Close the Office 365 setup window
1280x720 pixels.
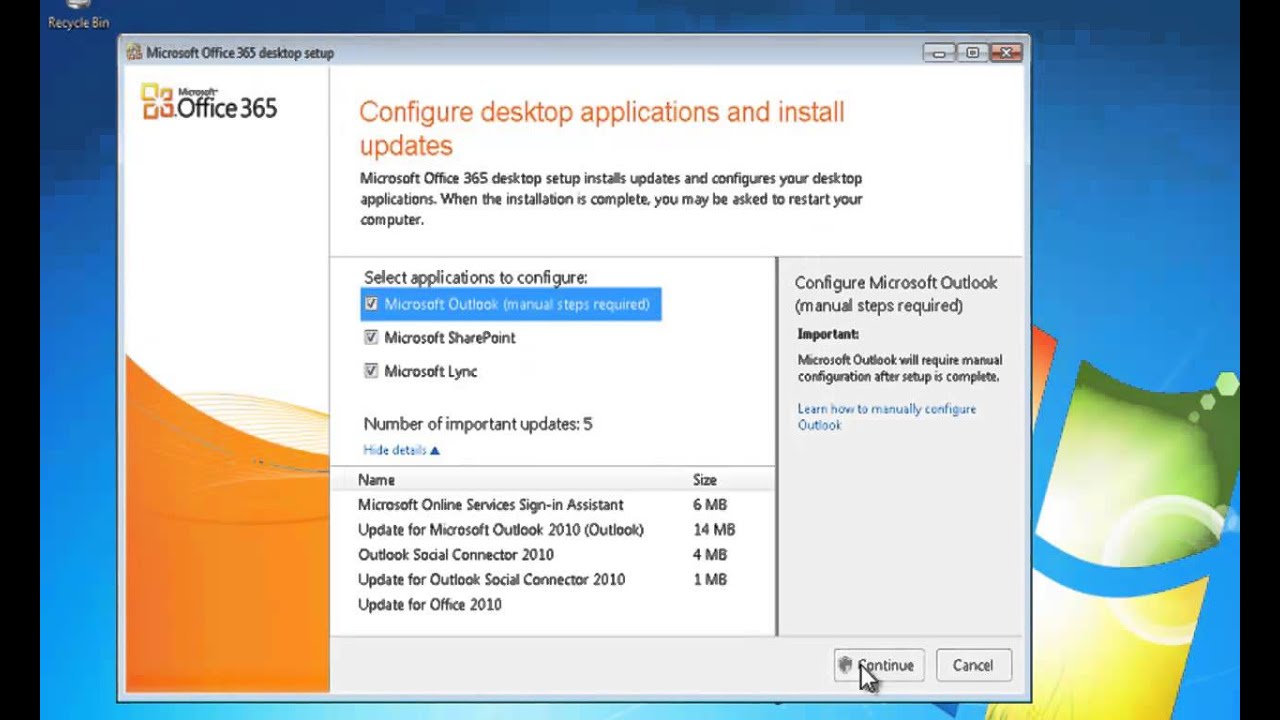(1006, 53)
